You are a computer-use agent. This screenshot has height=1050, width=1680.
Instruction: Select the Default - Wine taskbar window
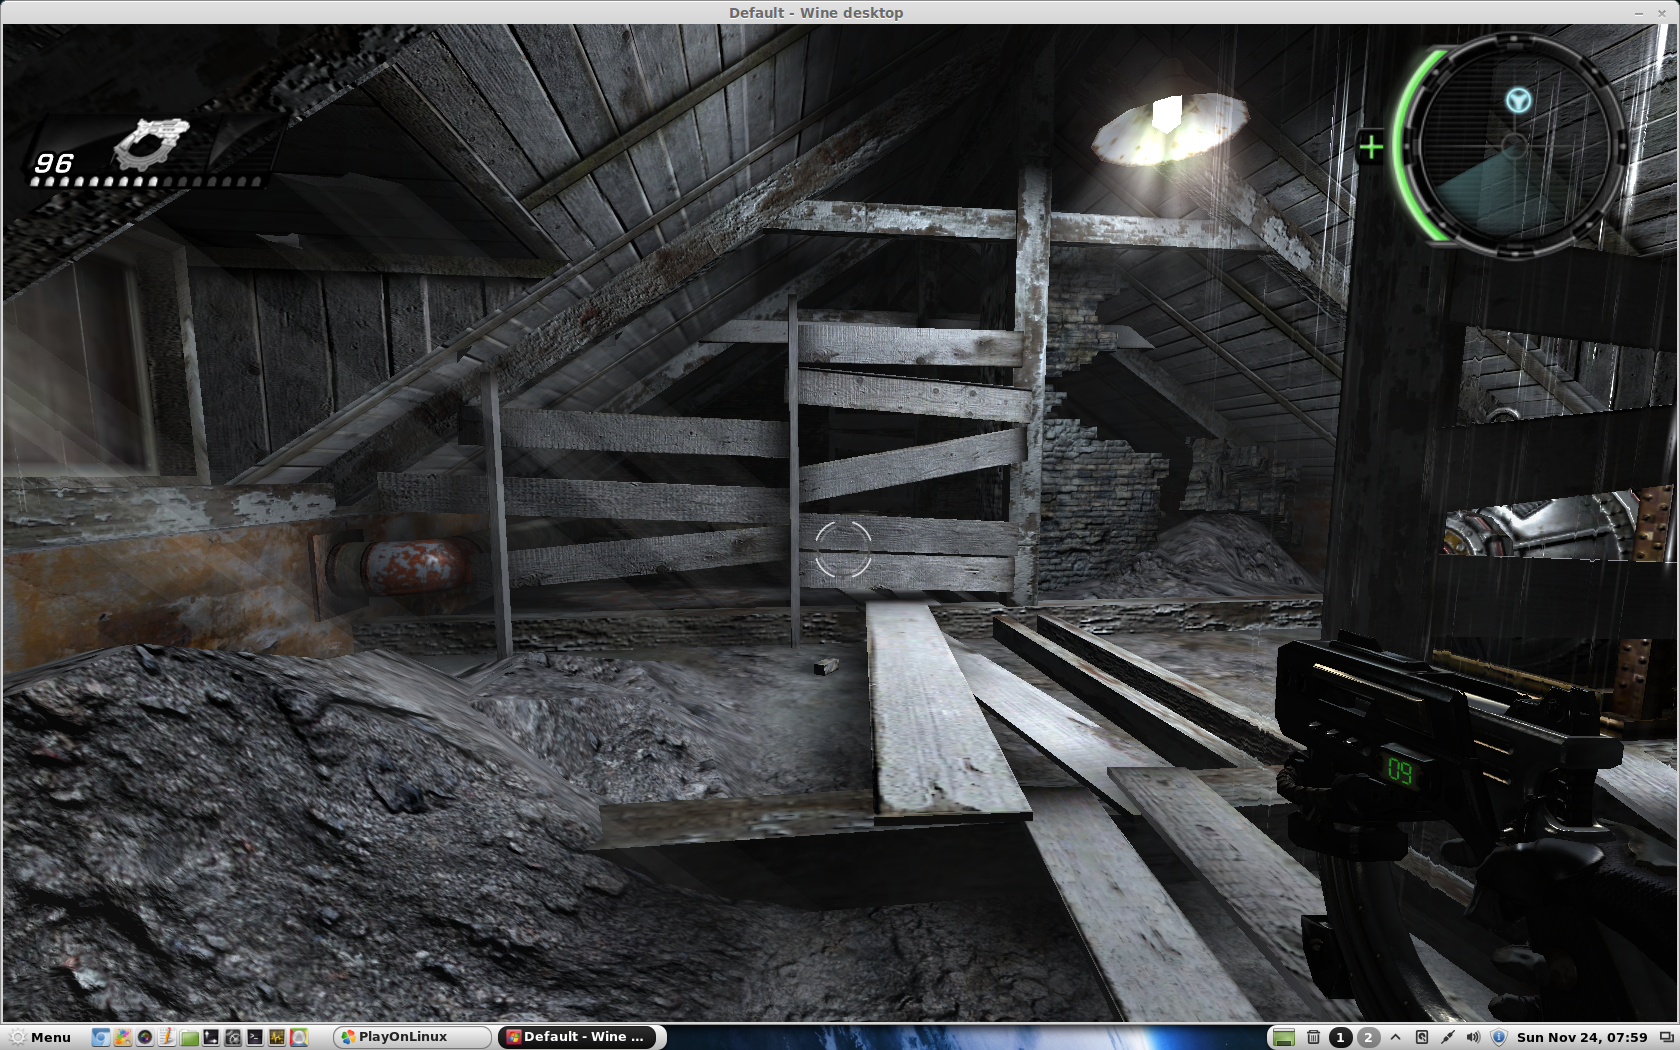(x=577, y=1037)
